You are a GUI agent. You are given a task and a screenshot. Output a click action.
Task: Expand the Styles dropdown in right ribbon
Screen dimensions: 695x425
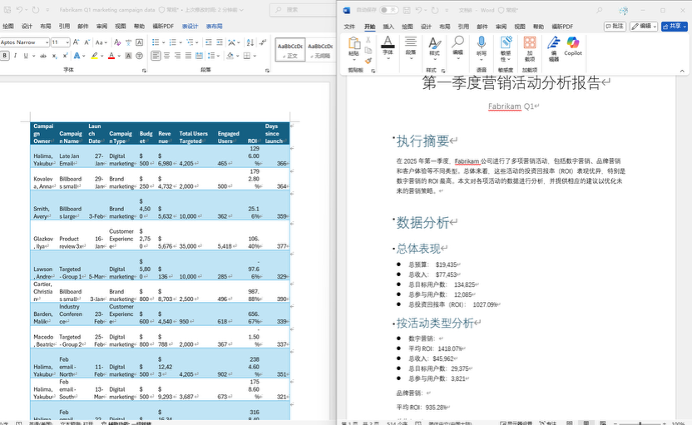433,46
